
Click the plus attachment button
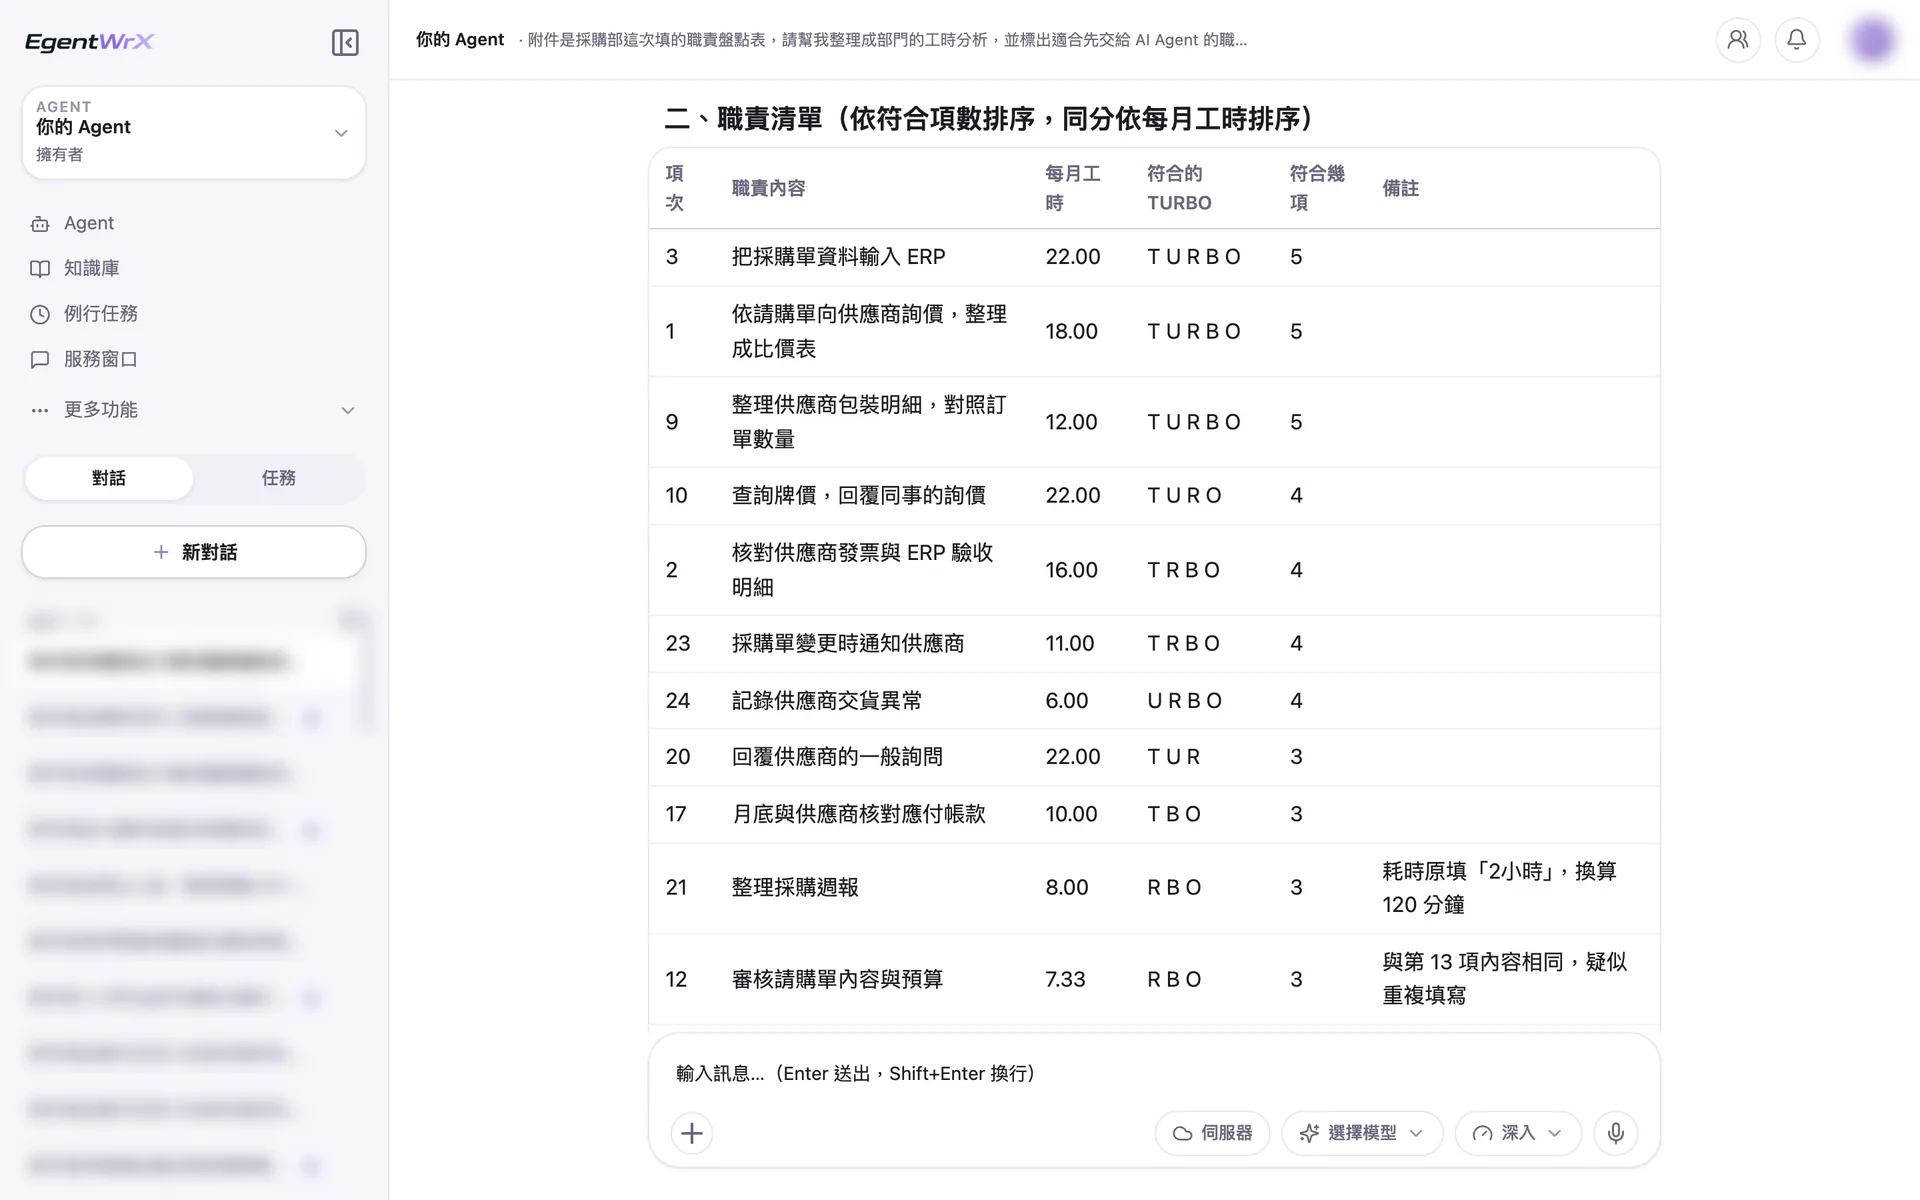pos(692,1133)
